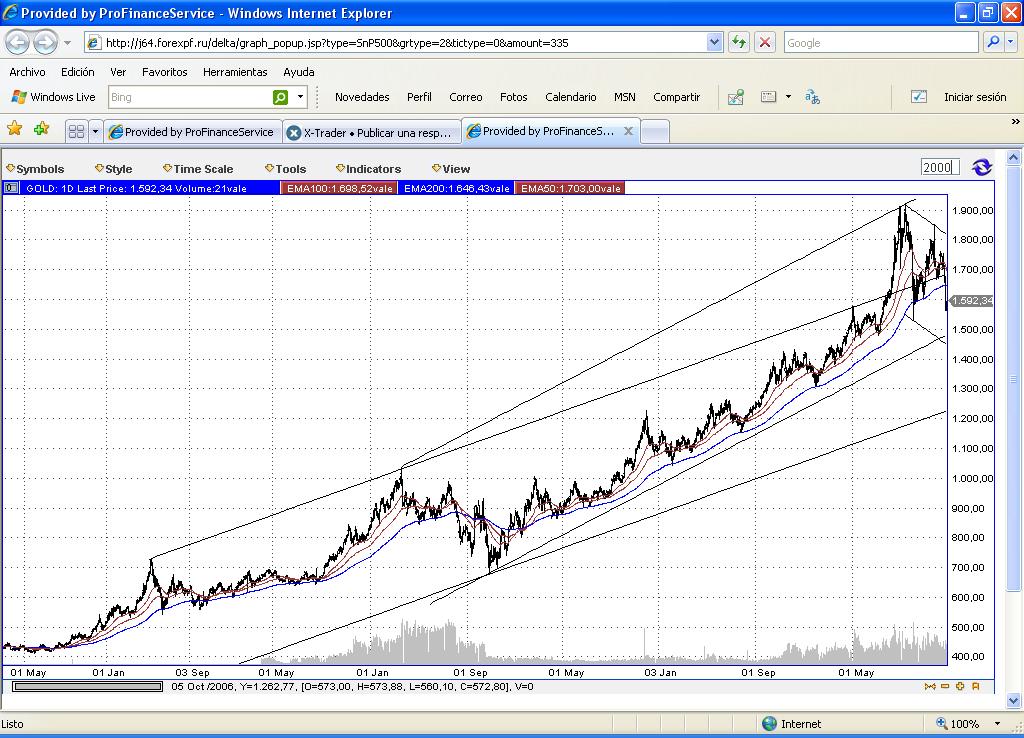
Task: Click the browser refresh page button
Action: 739,42
